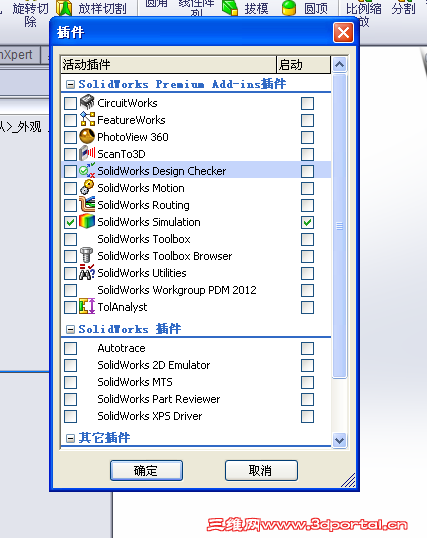Check TolAnalyst startup checkbox
This screenshot has height=538, width=427.
point(307,307)
